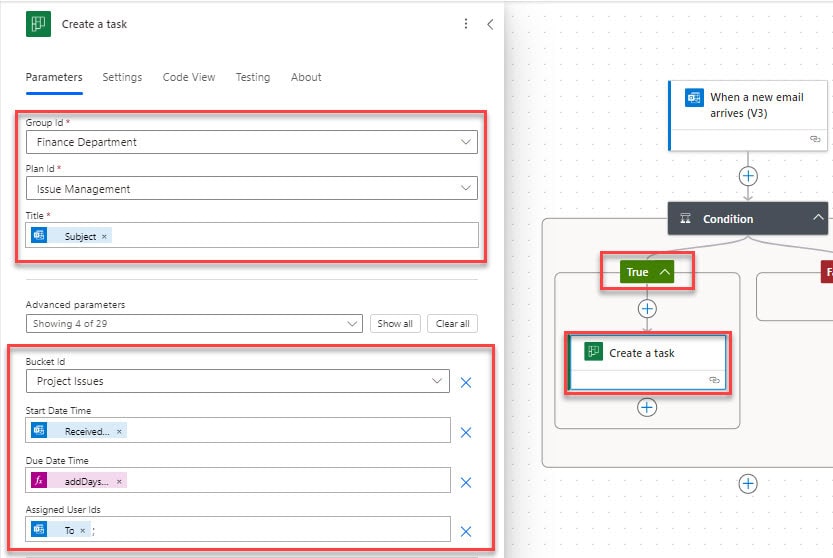833x558 pixels.
Task: Collapse the Condition card with its chevron
Action: click(818, 217)
